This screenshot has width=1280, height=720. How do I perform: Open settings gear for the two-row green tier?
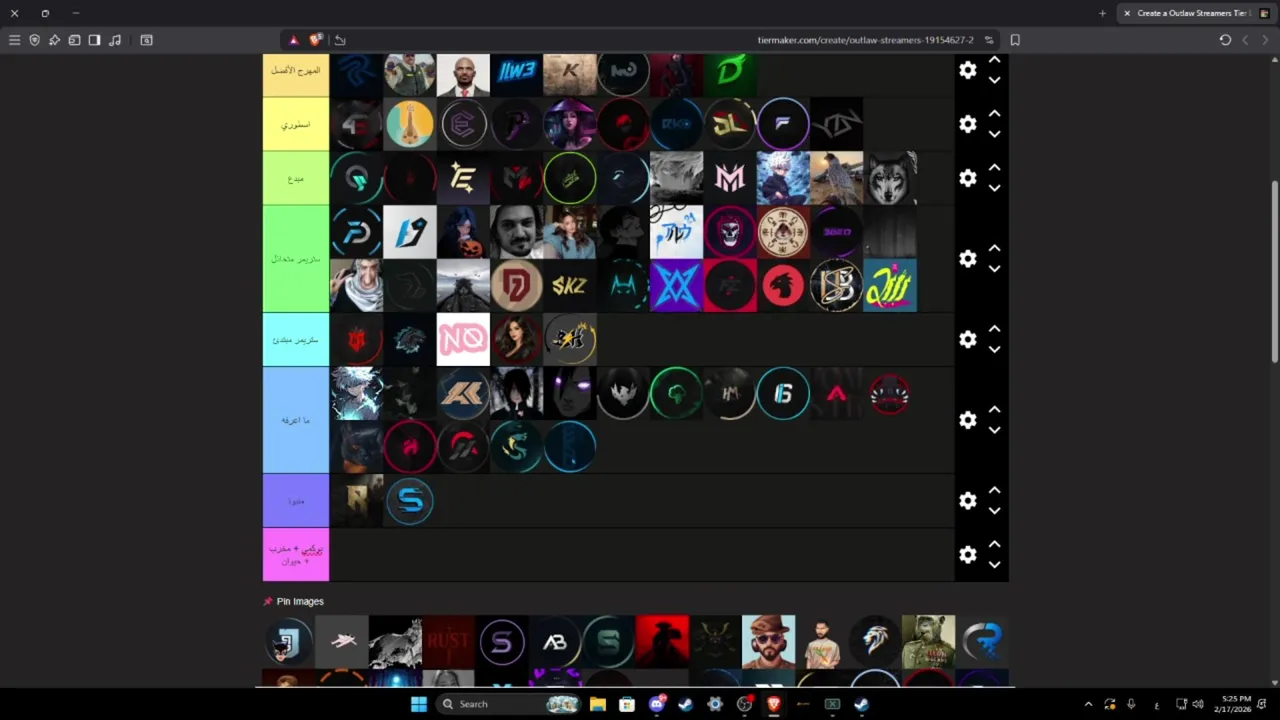point(967,259)
